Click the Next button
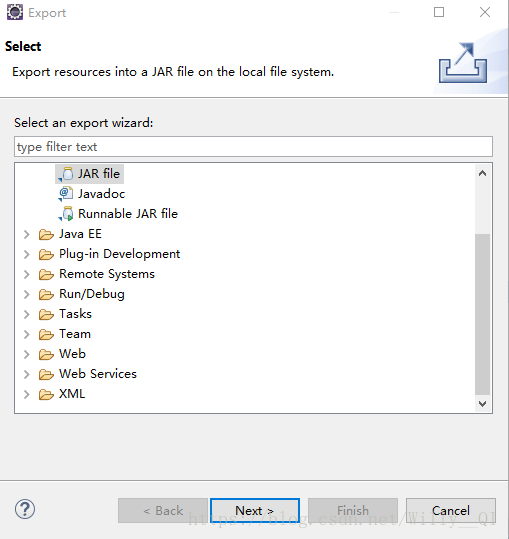509x539 pixels. [x=255, y=510]
